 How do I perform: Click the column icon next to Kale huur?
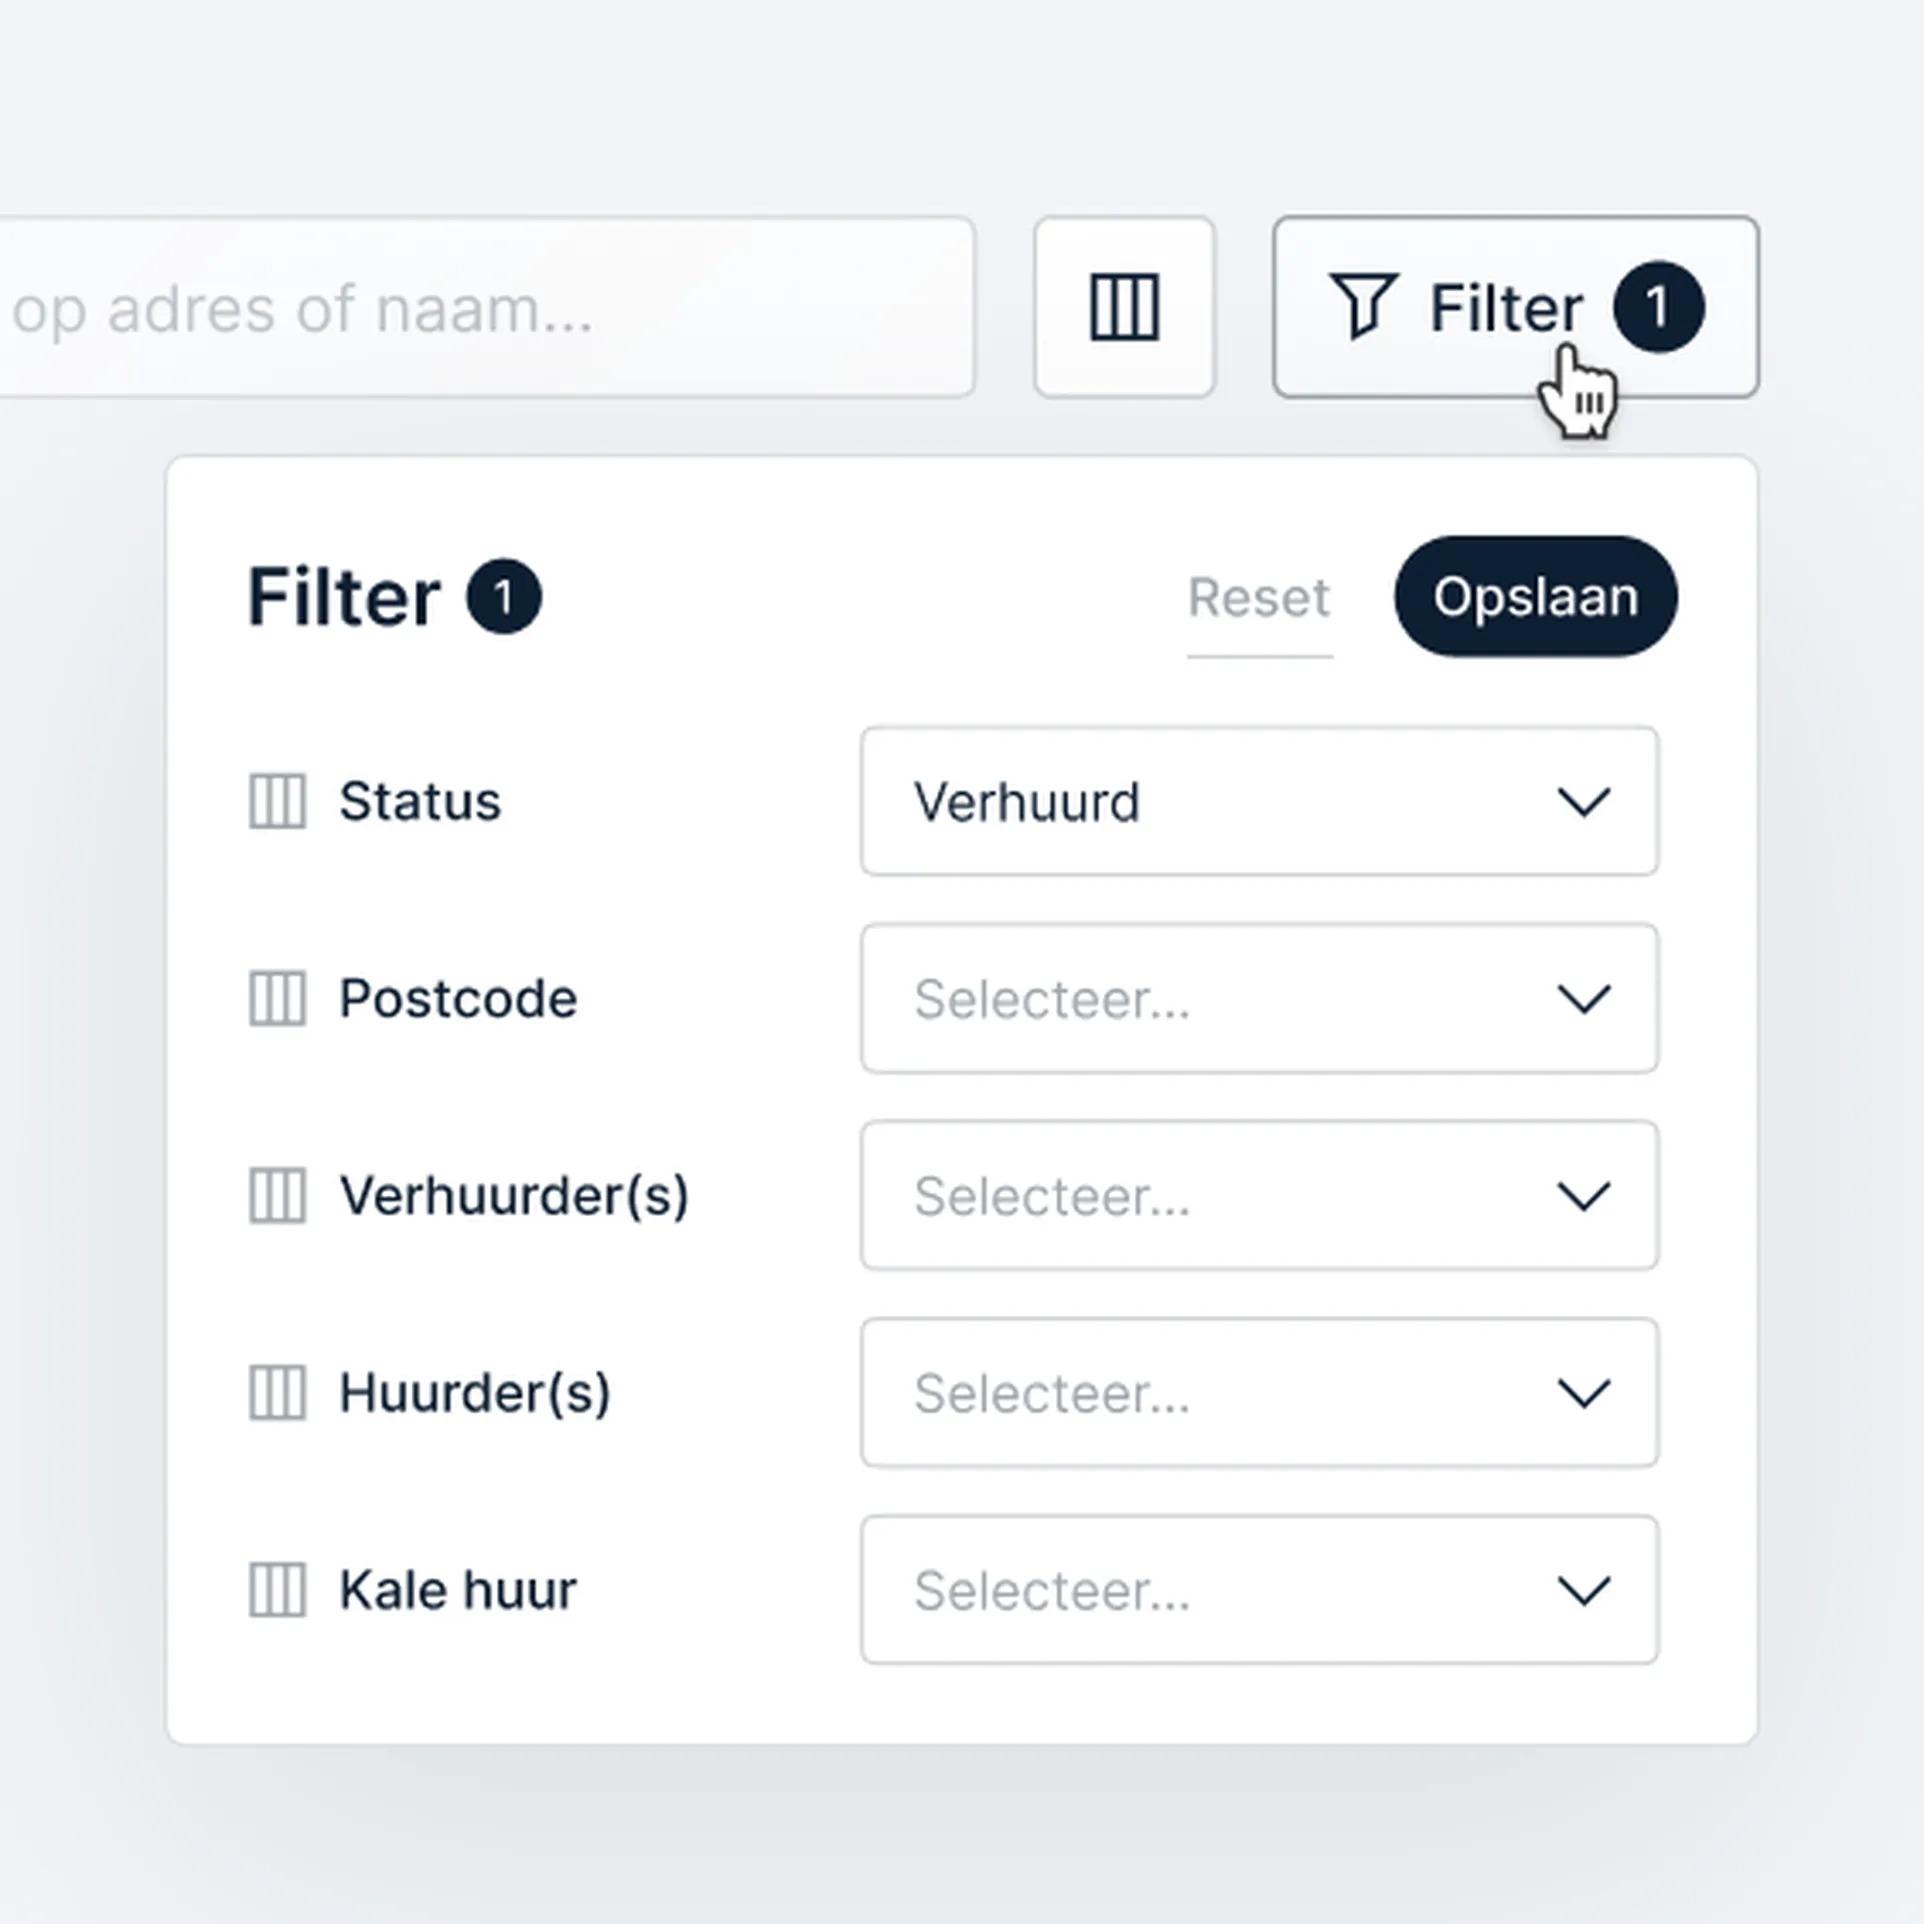[x=277, y=1589]
